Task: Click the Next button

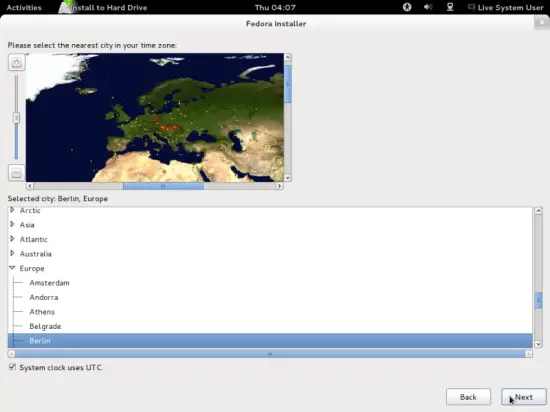Action: coord(523,397)
